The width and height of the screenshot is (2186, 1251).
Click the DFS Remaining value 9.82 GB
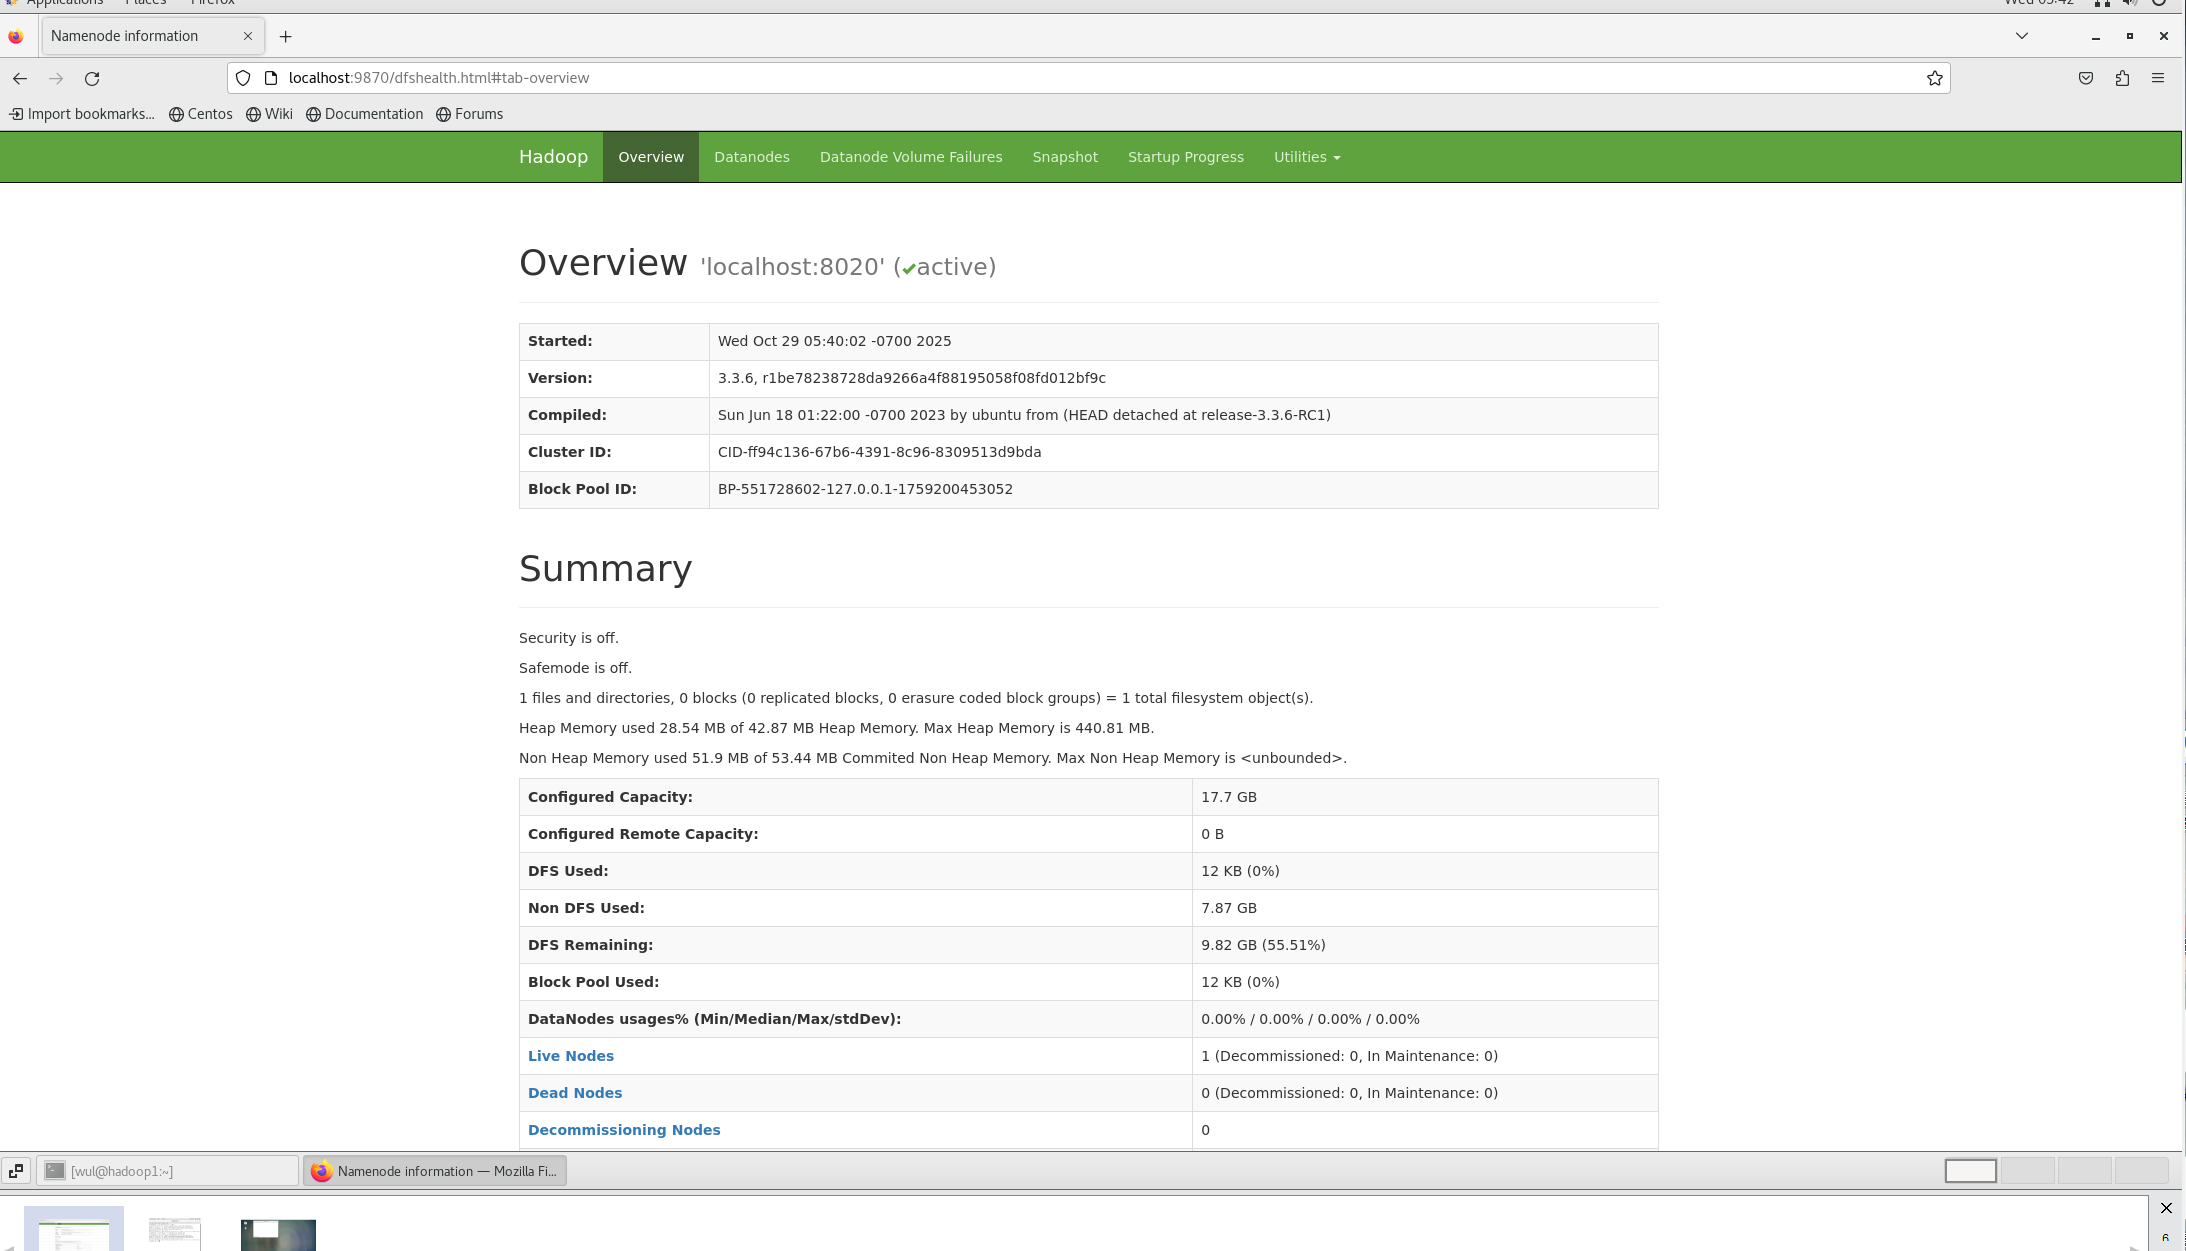coord(1263,945)
